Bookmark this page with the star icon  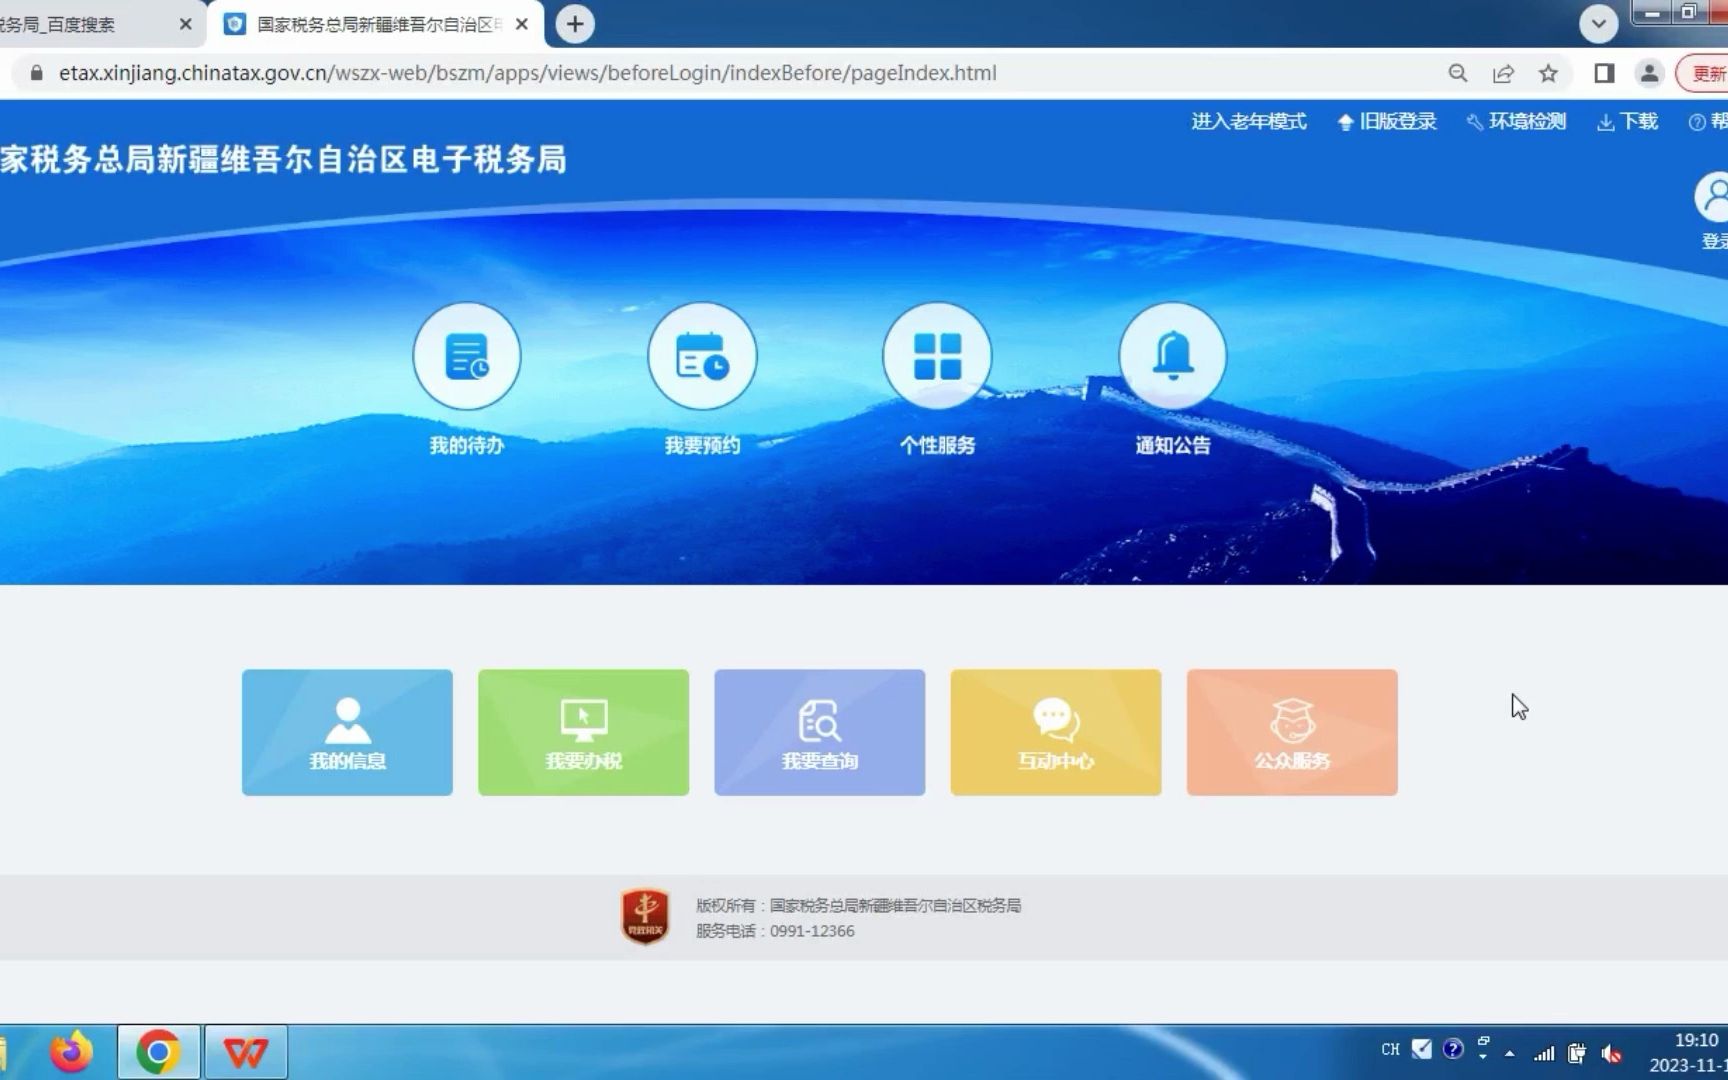coord(1549,73)
